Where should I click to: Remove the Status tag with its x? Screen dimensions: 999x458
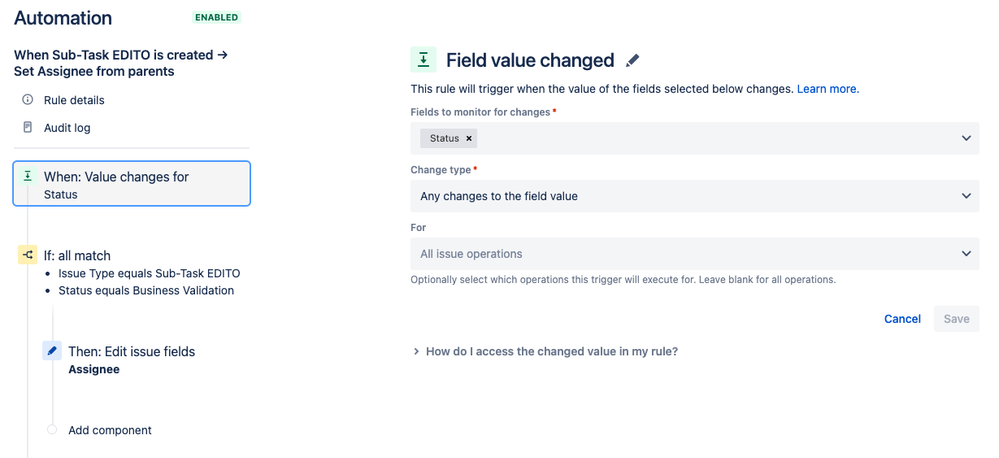coord(469,138)
